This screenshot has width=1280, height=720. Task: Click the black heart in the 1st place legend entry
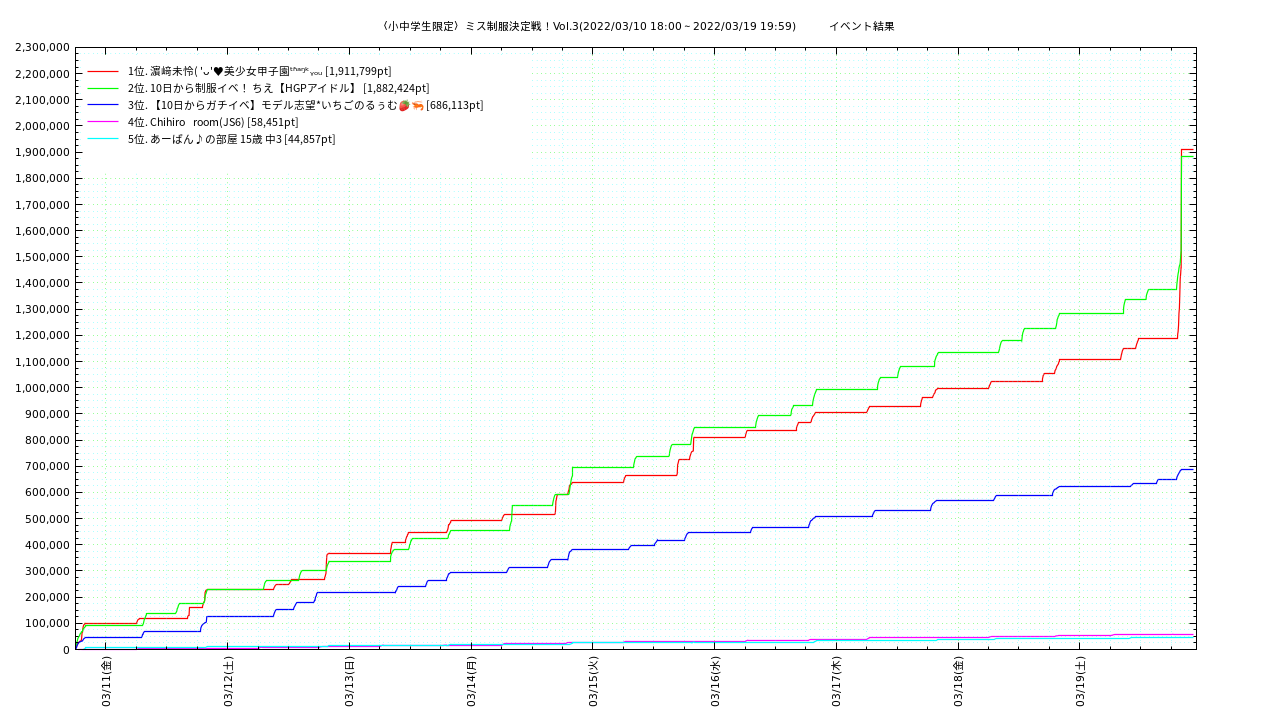(x=218, y=71)
